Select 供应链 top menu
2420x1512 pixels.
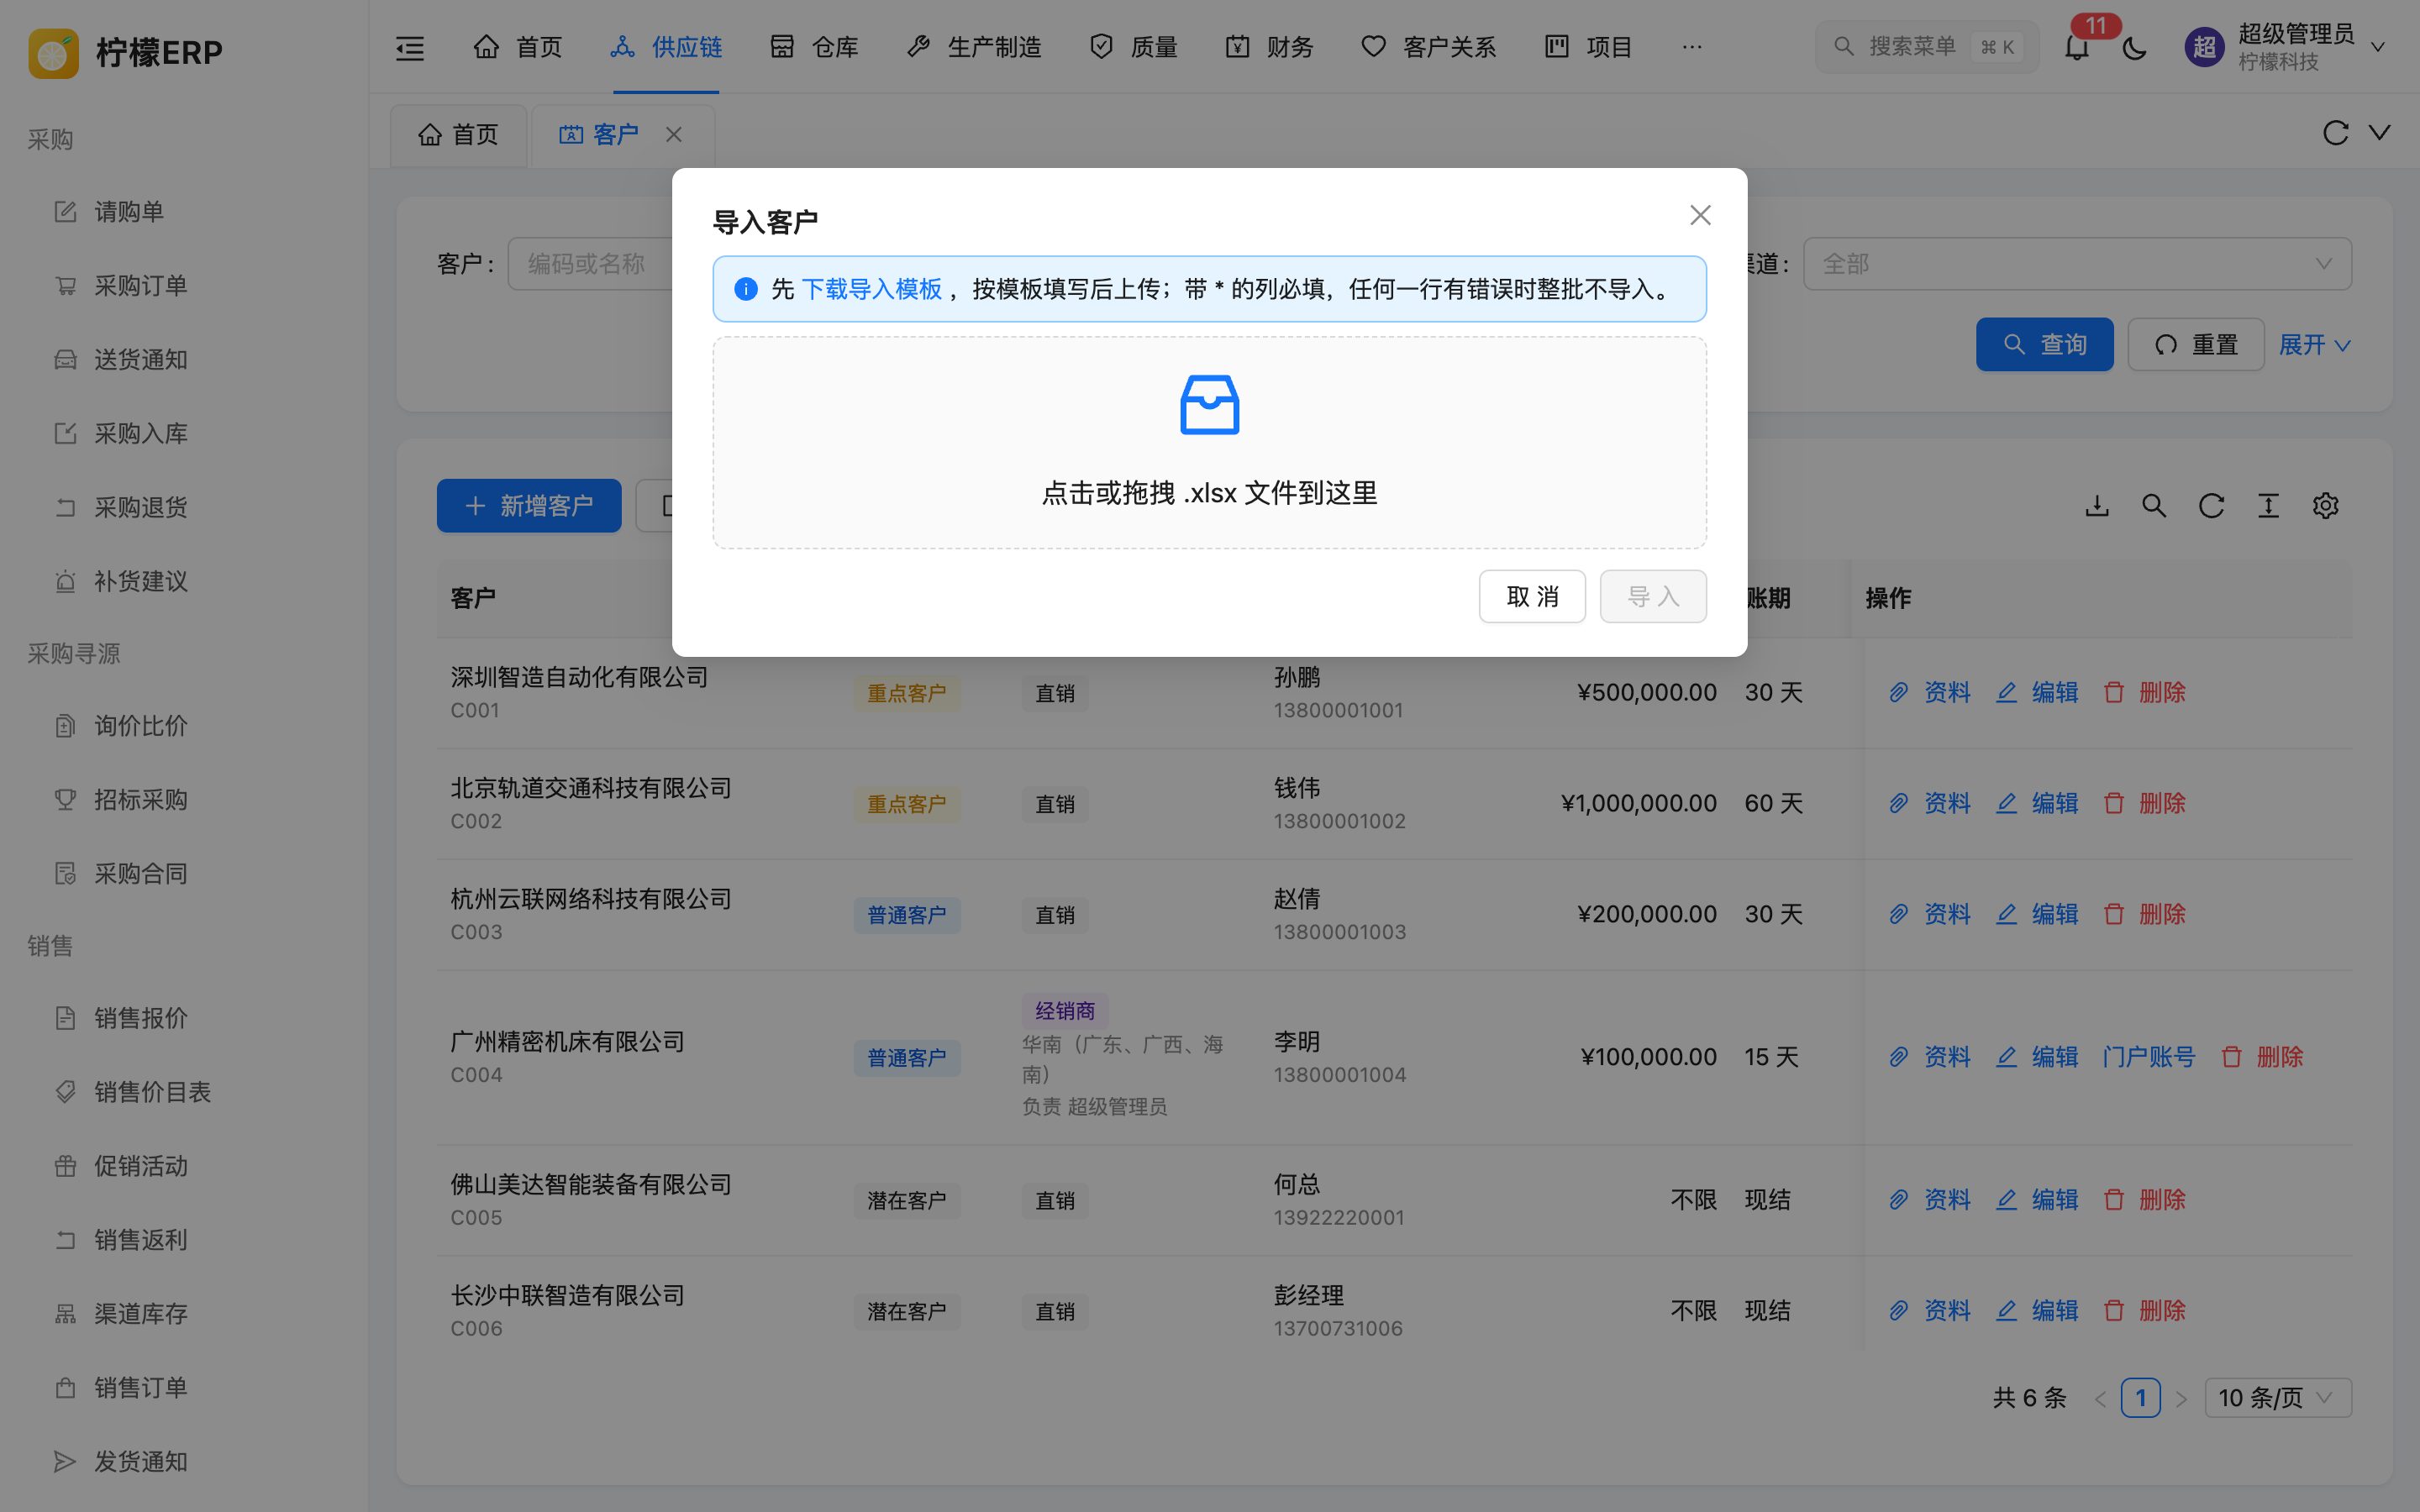[666, 47]
